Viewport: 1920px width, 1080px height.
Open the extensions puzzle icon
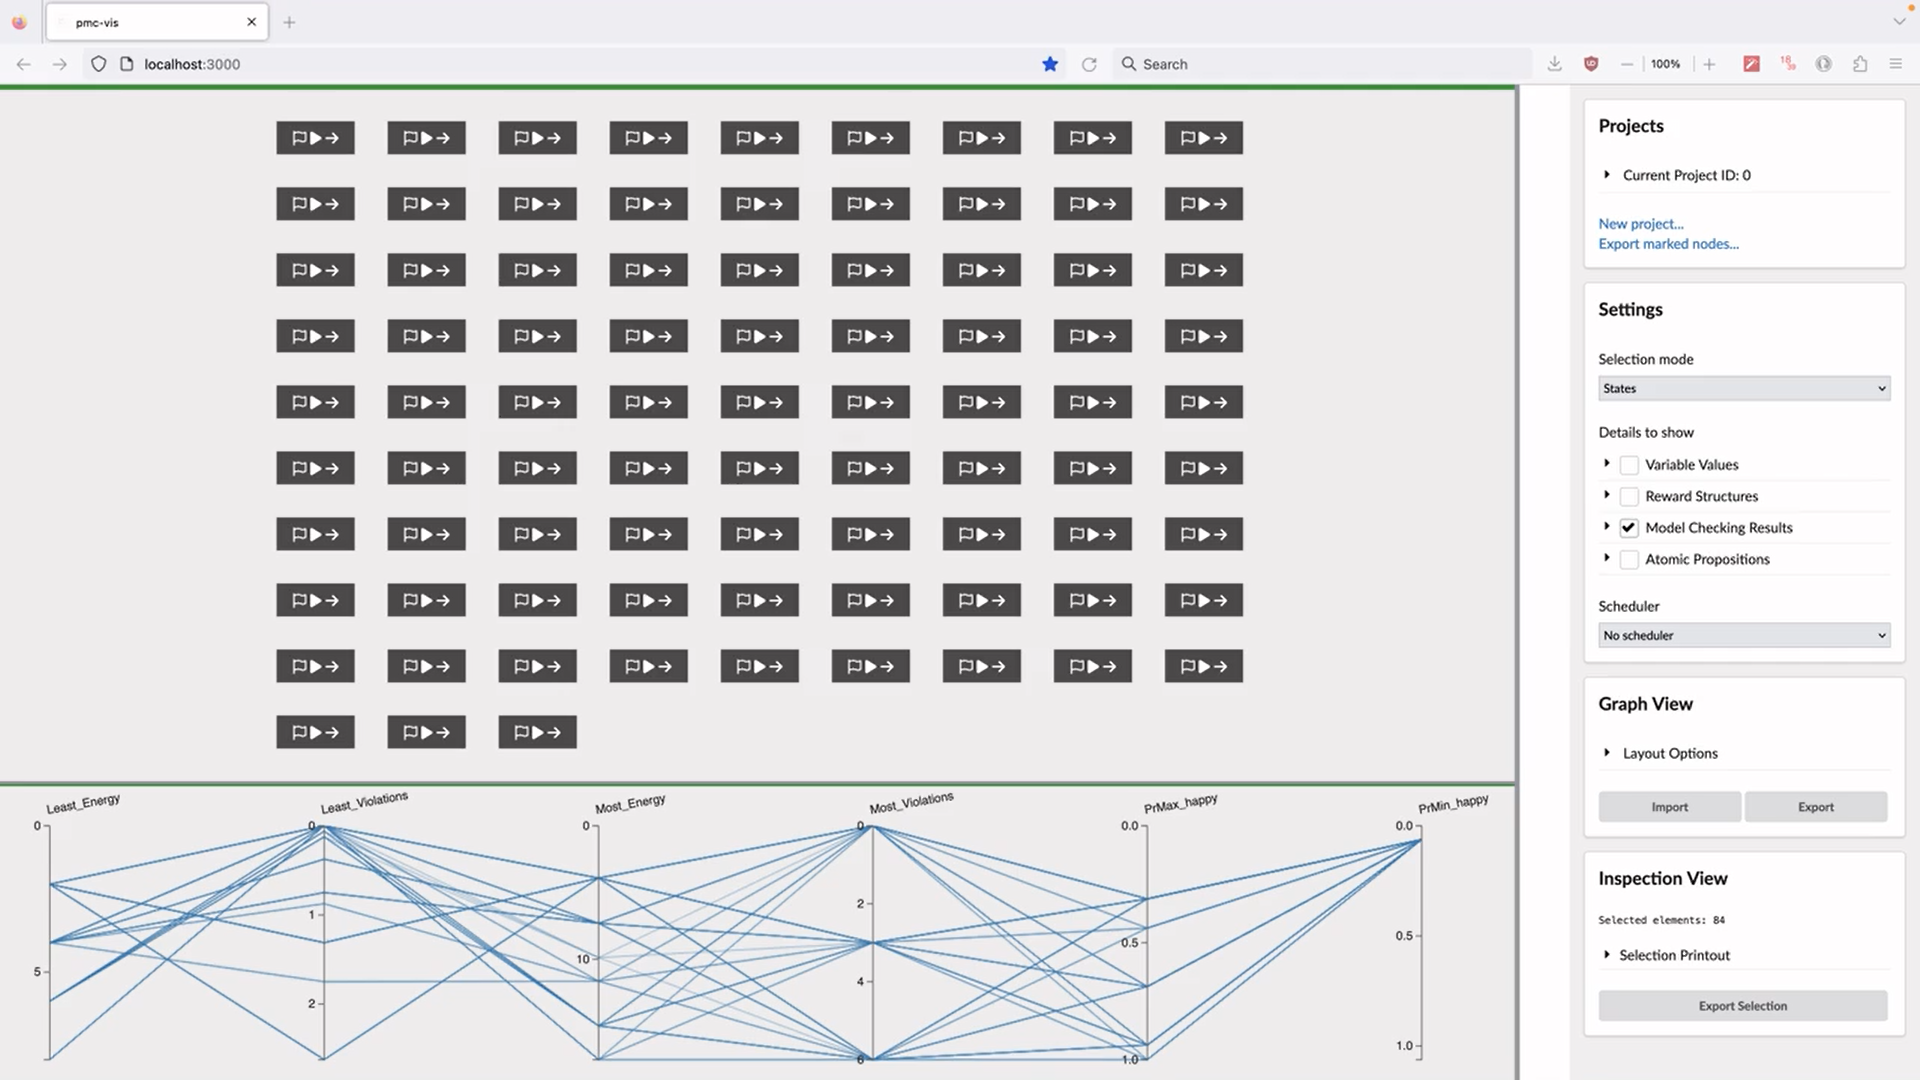coord(1860,64)
